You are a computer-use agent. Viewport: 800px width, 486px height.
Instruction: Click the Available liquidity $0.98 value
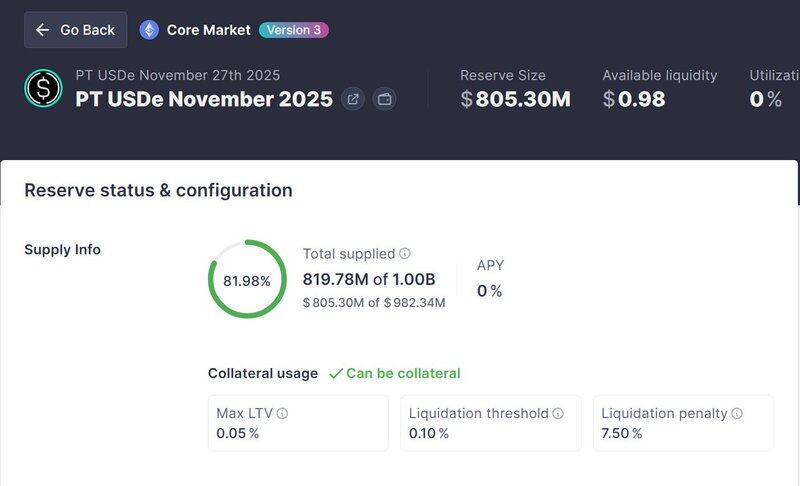pyautogui.click(x=634, y=99)
